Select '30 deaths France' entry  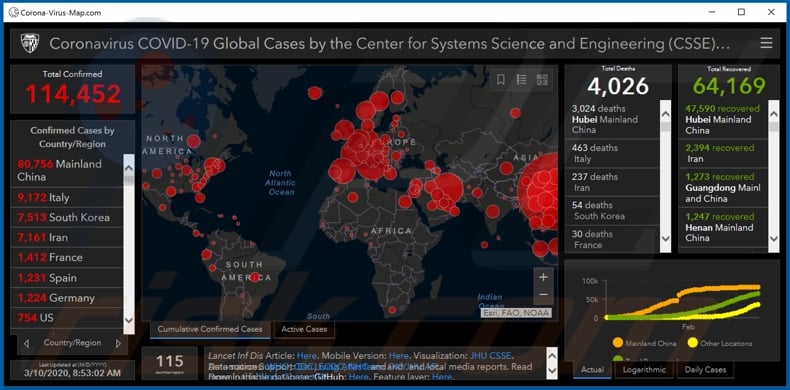tap(612, 239)
